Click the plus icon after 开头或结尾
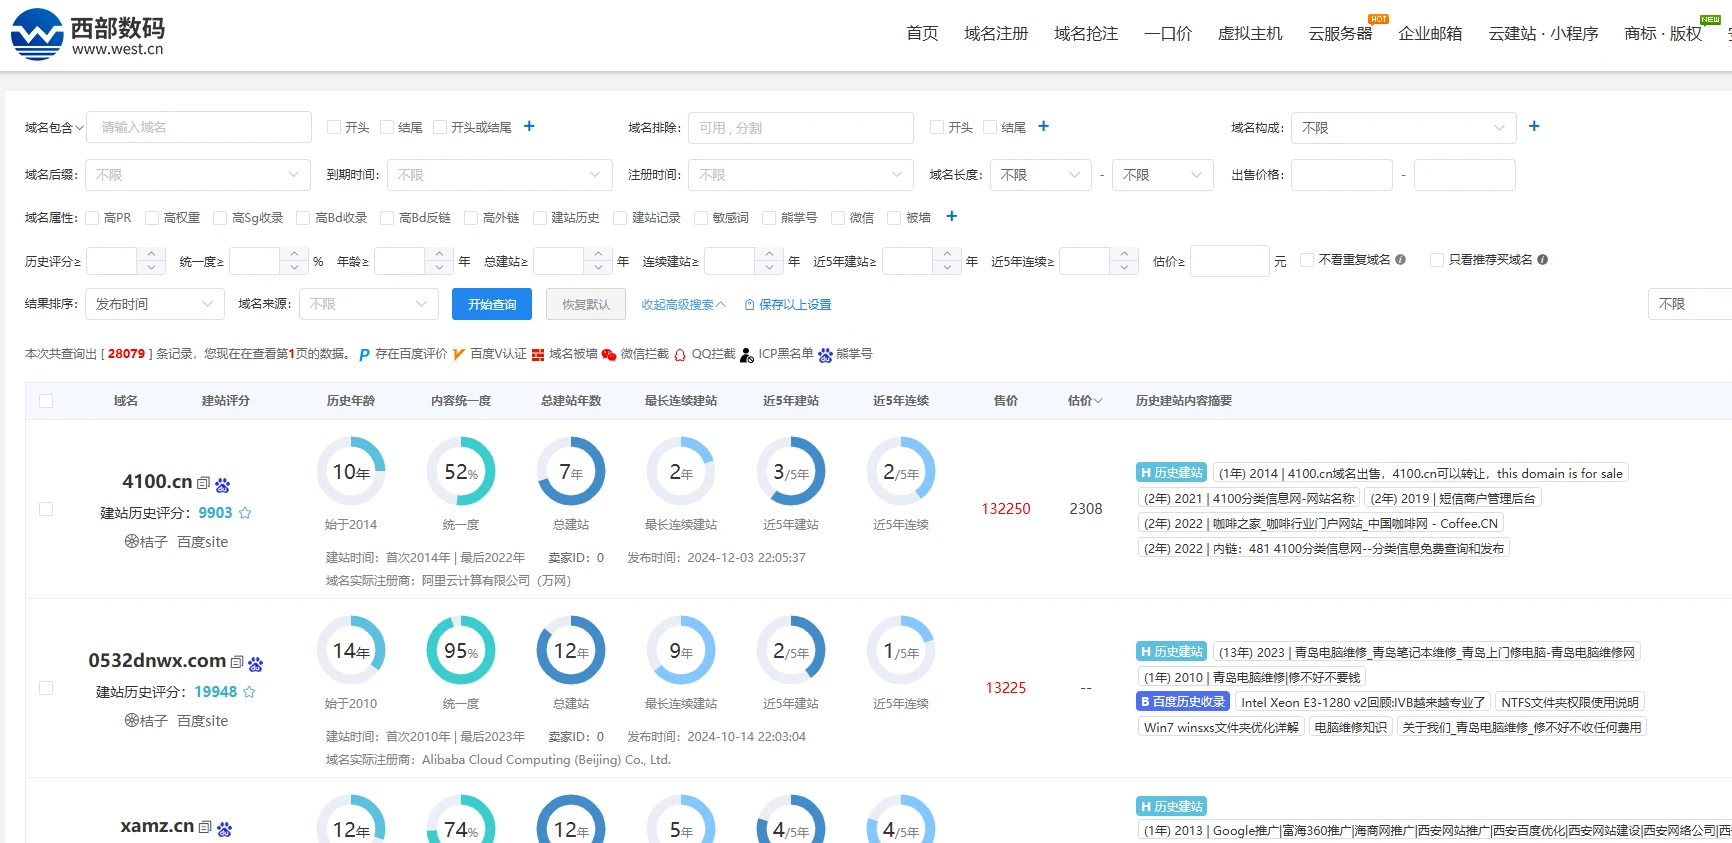 pos(529,126)
